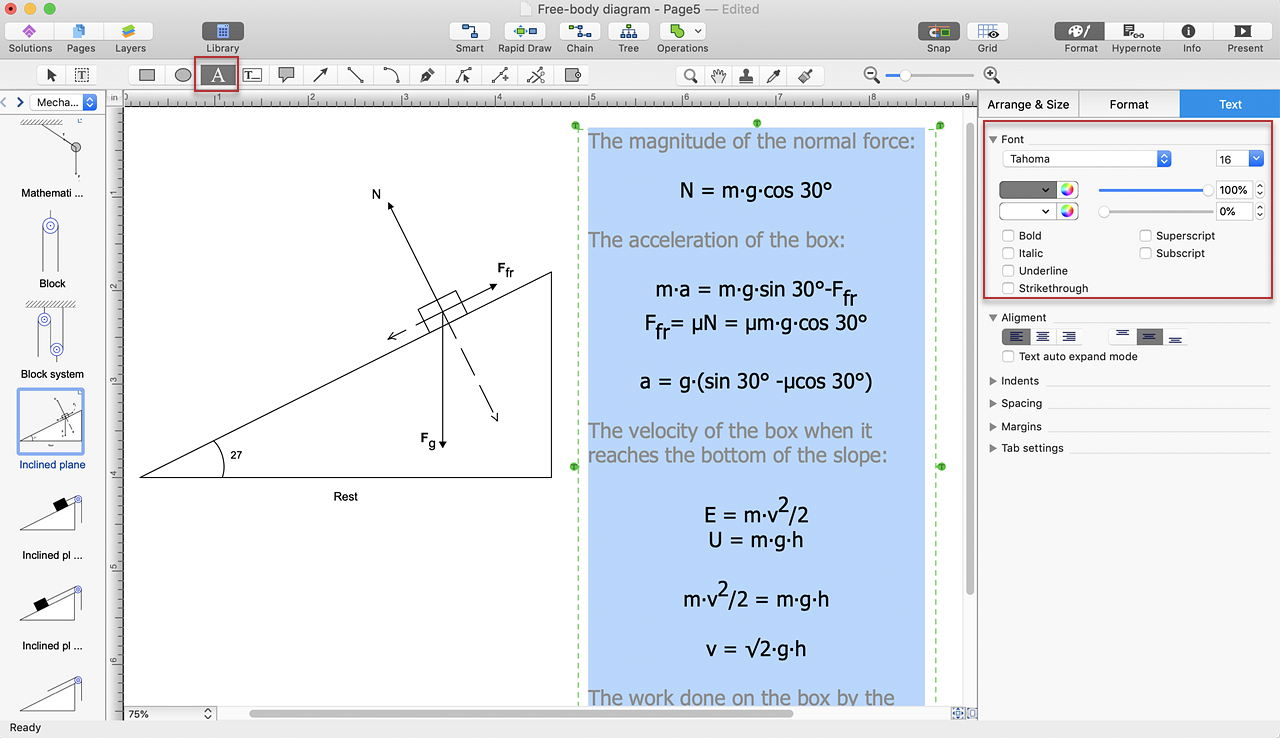Open the 75% zoom level dropdown
This screenshot has width=1280, height=738.
(170, 714)
